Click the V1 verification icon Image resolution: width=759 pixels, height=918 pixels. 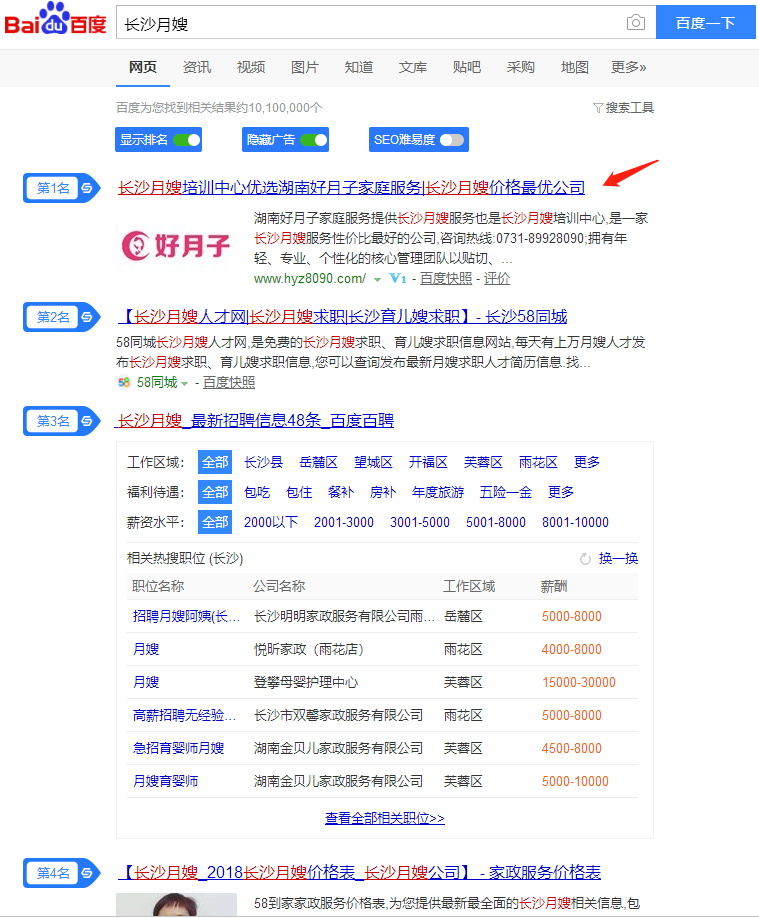[x=398, y=279]
